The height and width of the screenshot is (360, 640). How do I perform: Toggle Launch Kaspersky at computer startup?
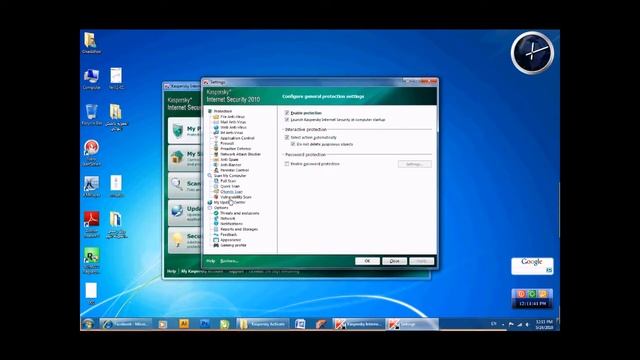[287, 120]
